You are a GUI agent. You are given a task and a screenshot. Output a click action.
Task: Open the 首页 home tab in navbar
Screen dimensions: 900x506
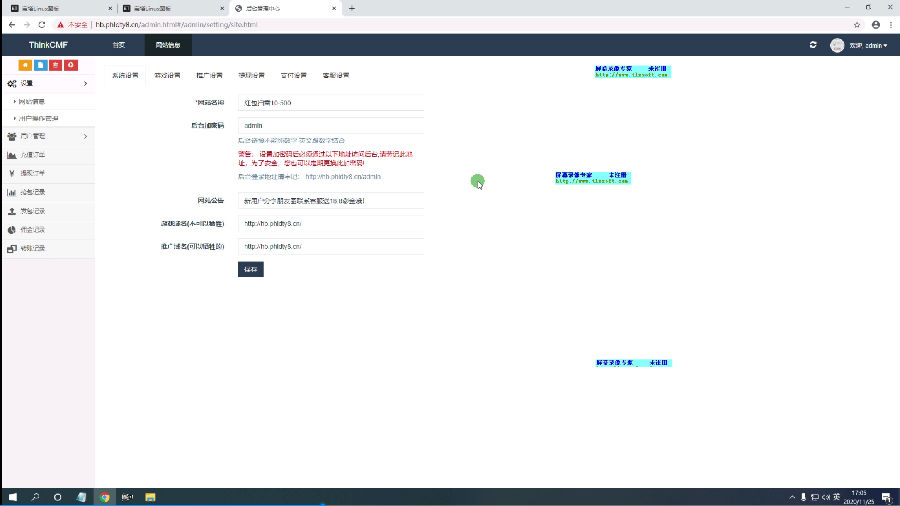[119, 45]
